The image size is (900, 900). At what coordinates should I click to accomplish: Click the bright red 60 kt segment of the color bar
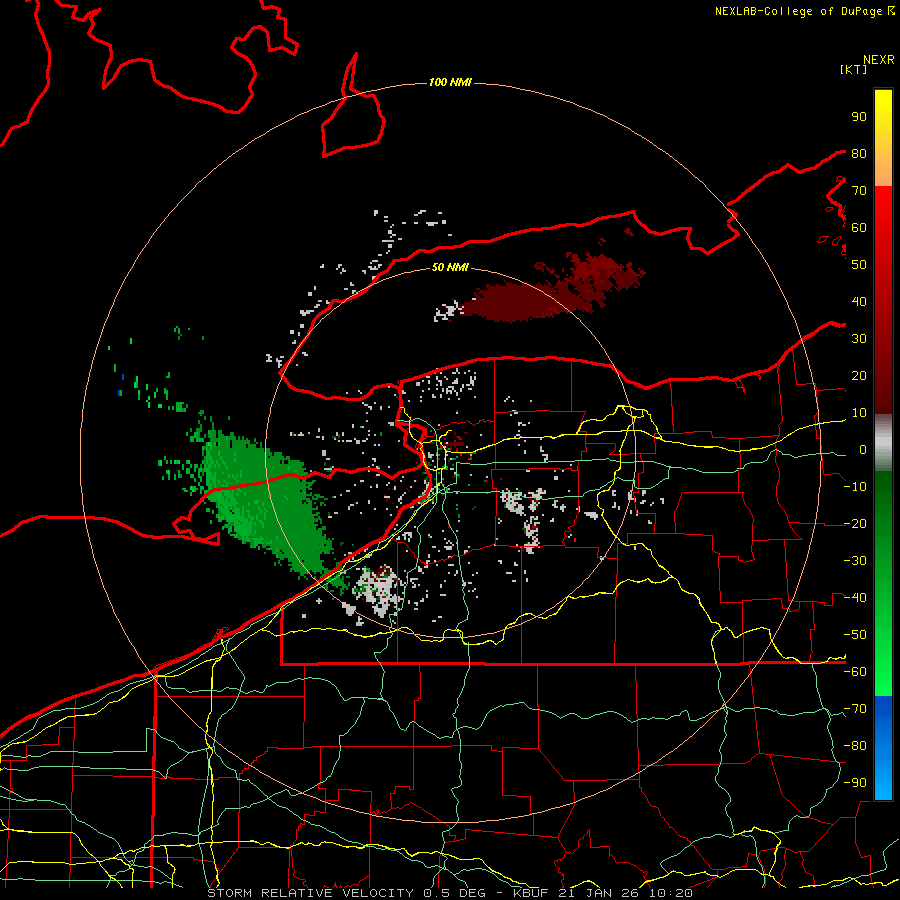883,227
